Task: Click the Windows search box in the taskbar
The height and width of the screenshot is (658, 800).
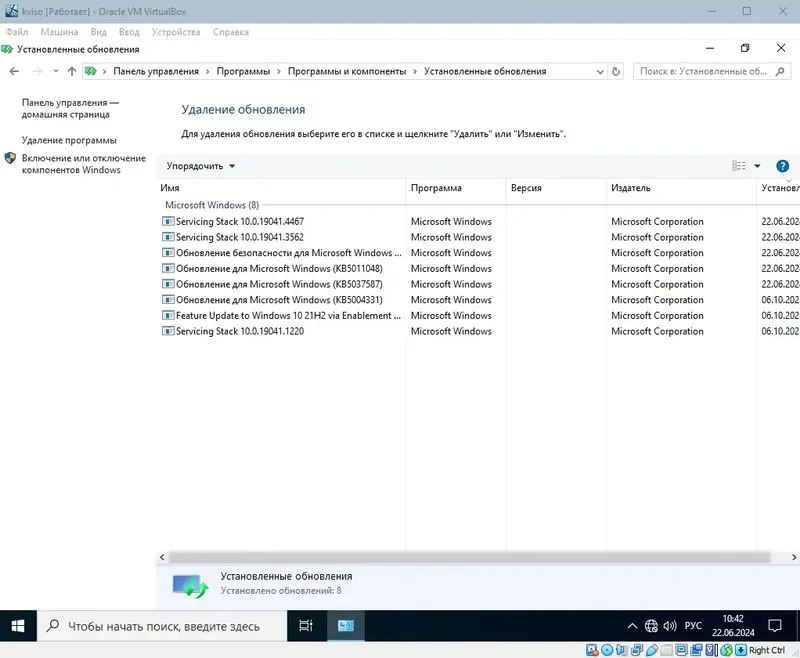Action: [x=160, y=625]
